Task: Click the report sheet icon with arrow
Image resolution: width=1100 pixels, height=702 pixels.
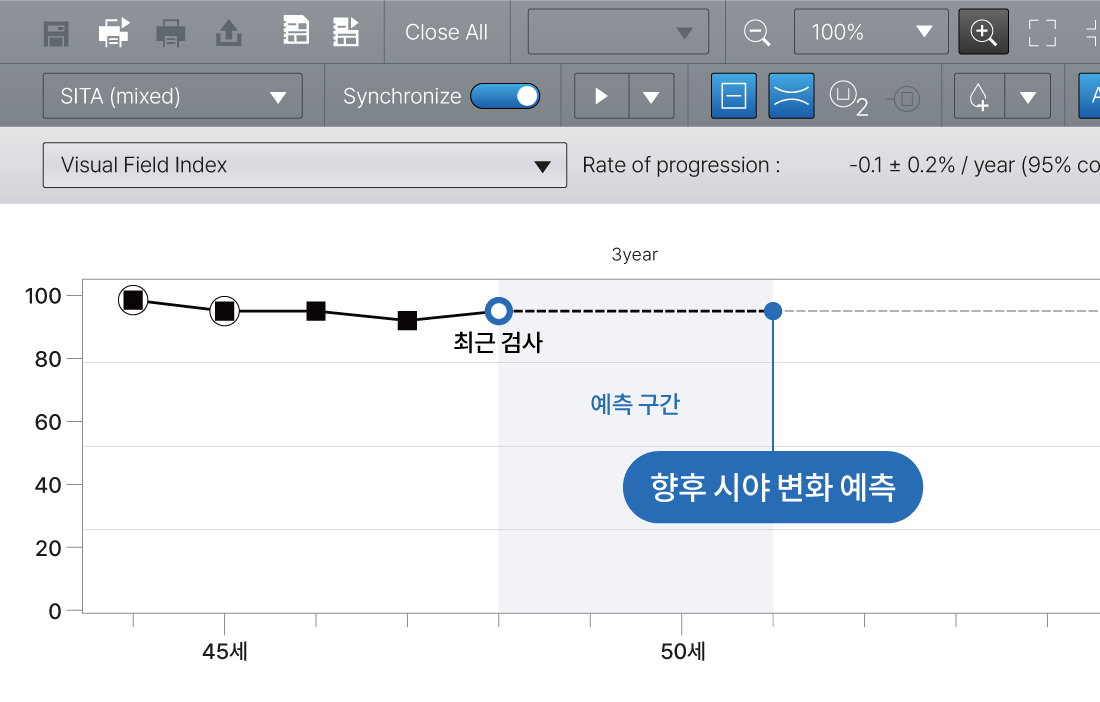Action: (346, 32)
